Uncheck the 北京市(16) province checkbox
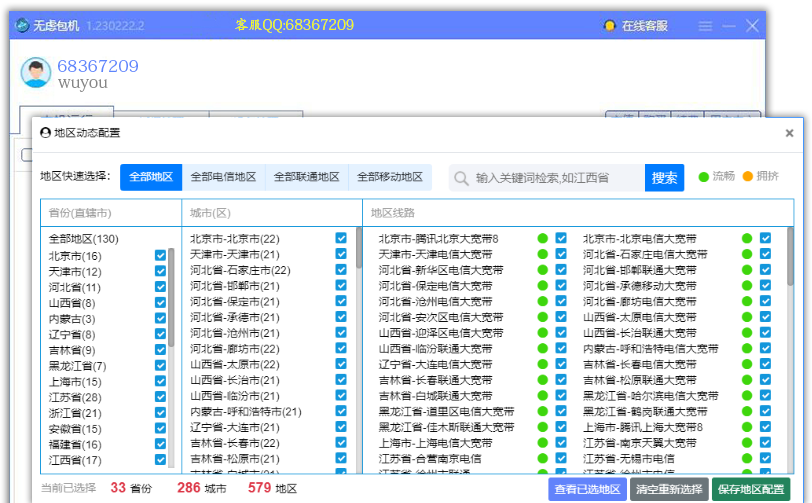 click(161, 256)
